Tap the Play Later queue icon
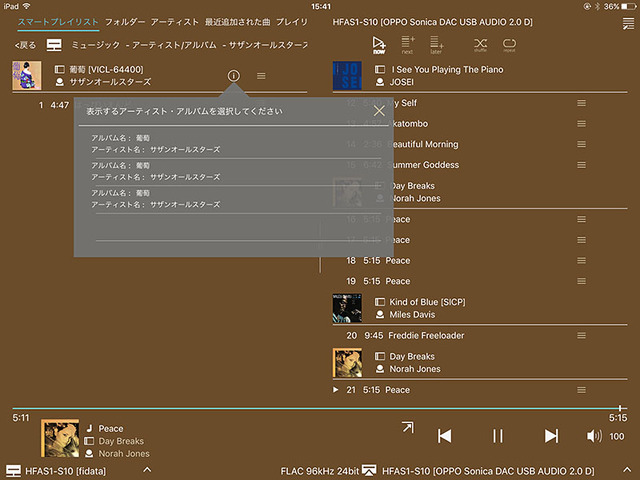 (437, 44)
